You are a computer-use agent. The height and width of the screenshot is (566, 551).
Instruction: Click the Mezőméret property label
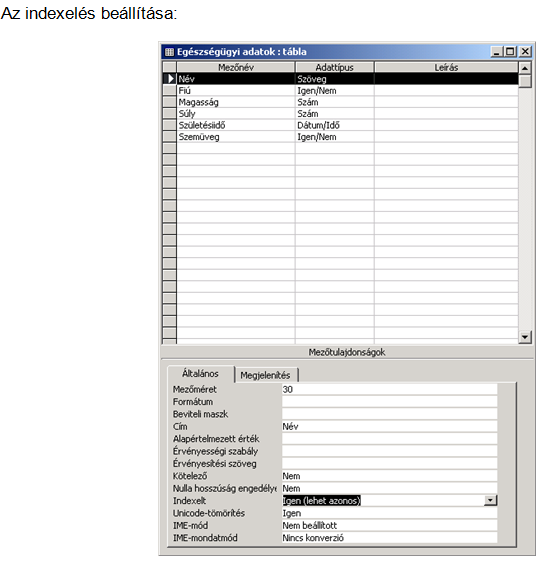tap(195, 389)
